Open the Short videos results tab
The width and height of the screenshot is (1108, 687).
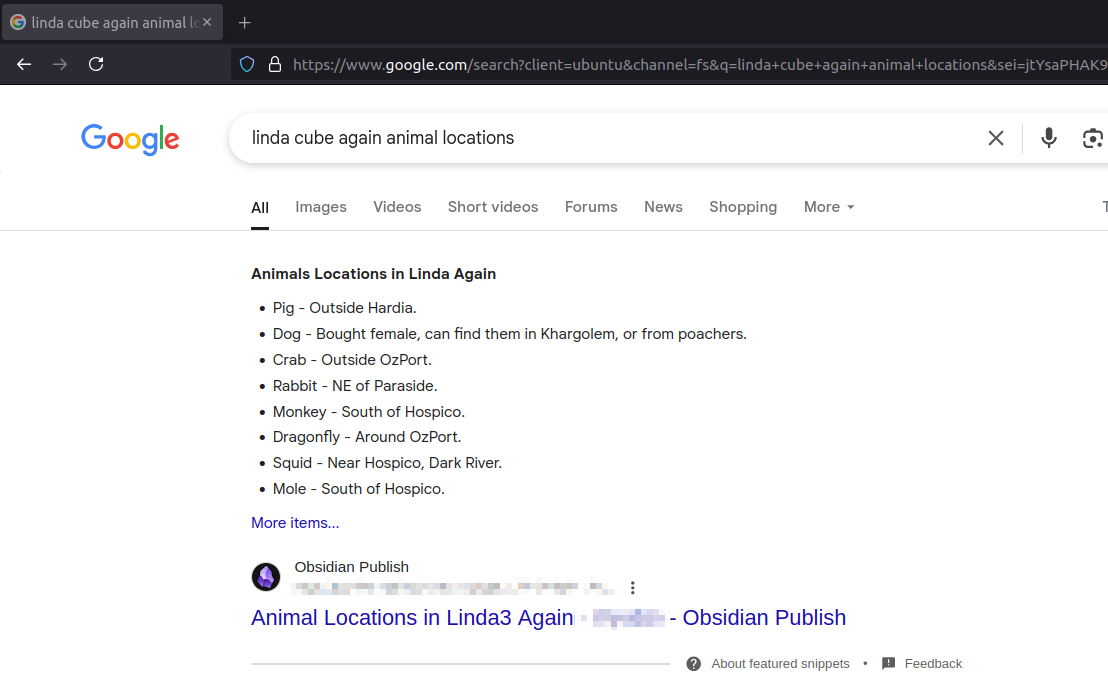(493, 207)
